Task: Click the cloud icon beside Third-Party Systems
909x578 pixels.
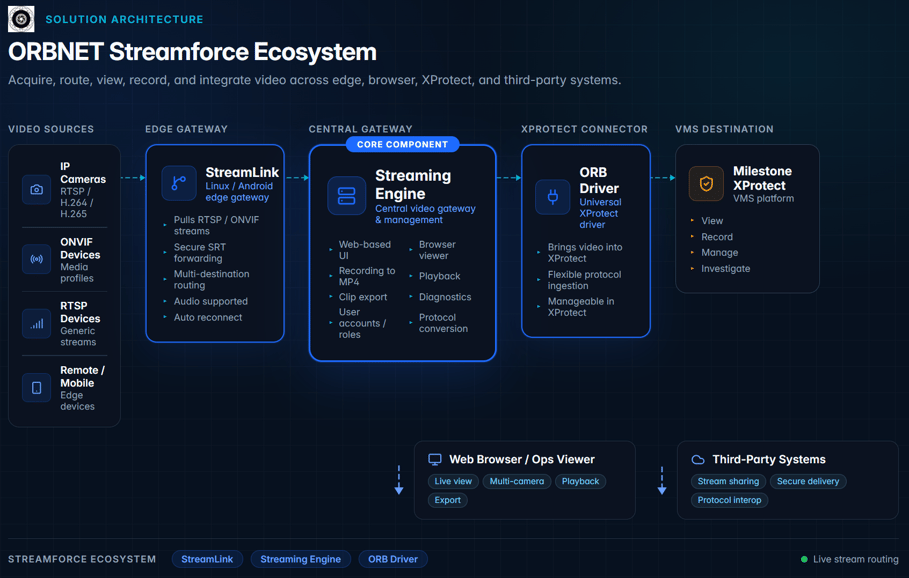Action: click(x=698, y=460)
